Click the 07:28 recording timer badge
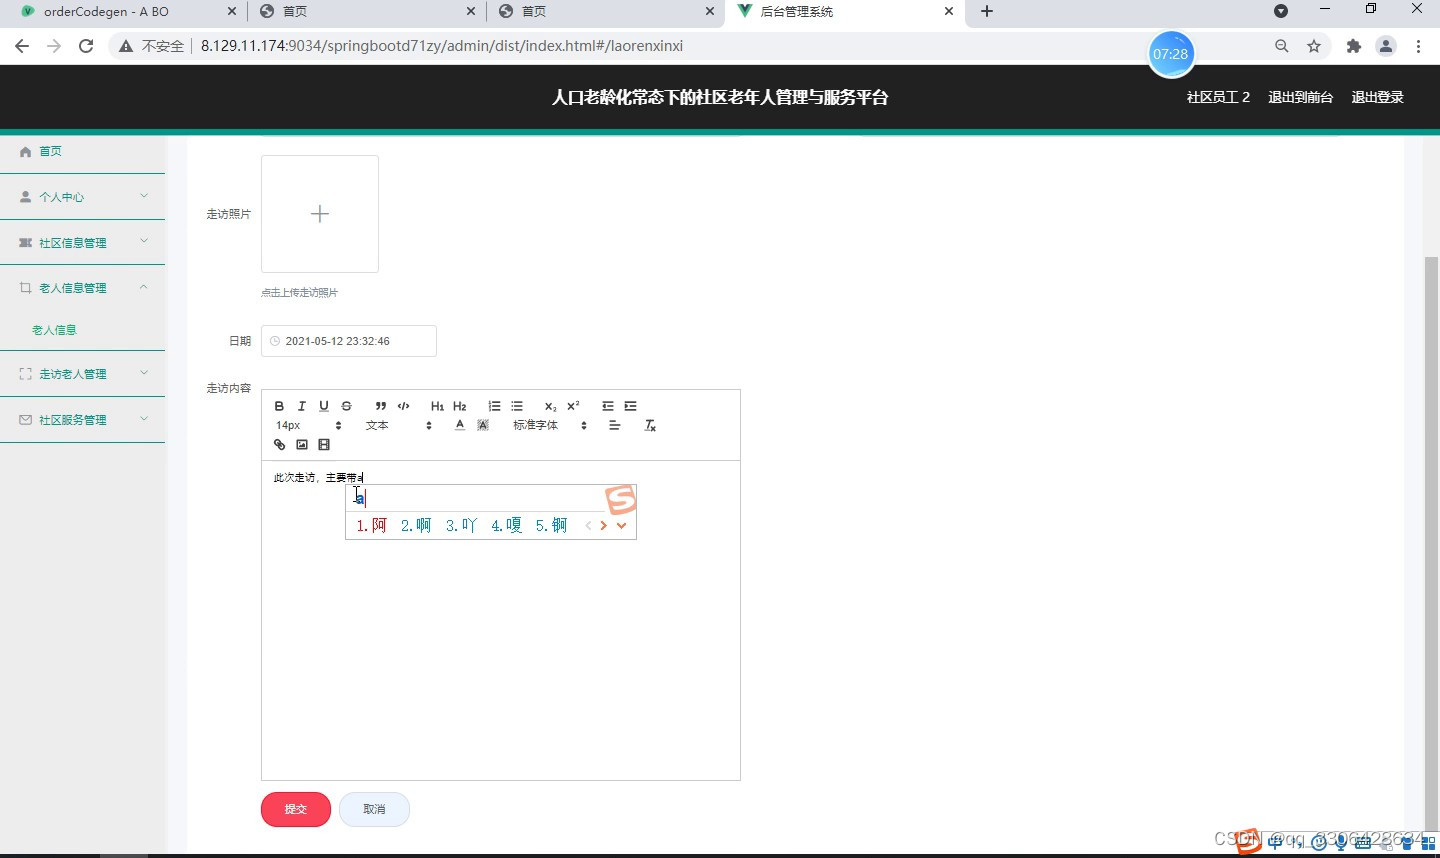 pos(1170,54)
